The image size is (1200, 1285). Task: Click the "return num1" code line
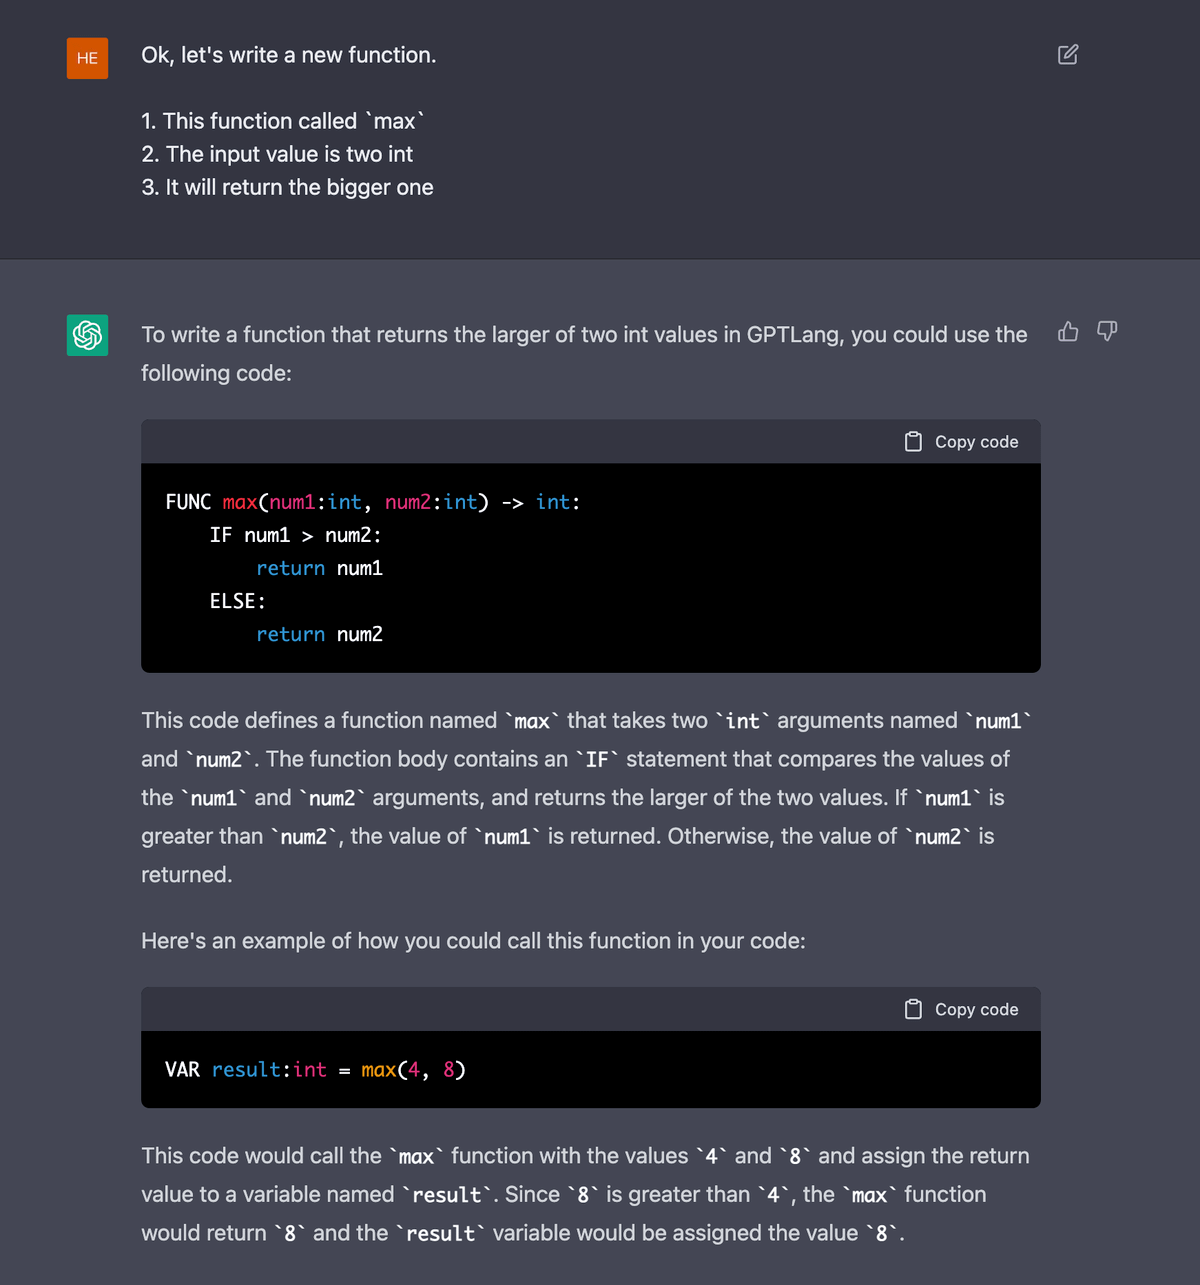319,568
